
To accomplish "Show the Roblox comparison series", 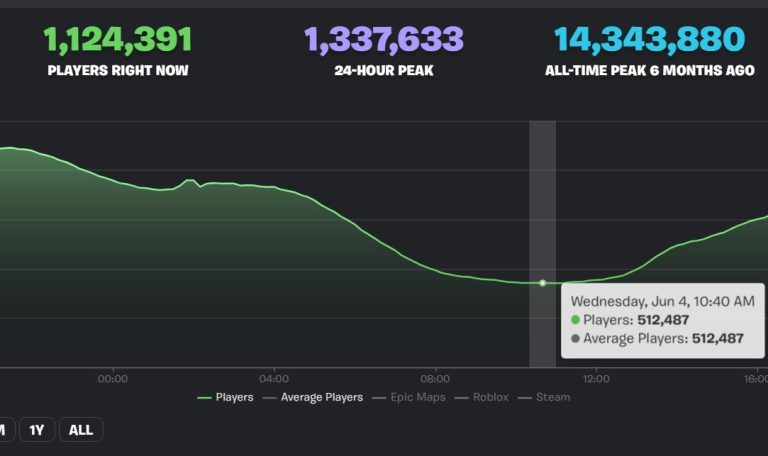I will coord(482,397).
